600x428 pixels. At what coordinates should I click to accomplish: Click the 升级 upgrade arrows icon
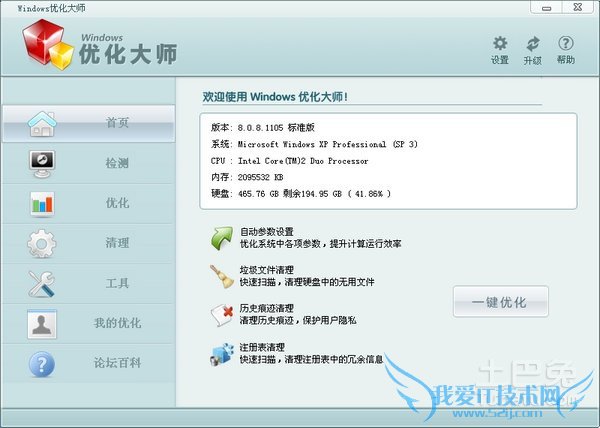point(533,44)
